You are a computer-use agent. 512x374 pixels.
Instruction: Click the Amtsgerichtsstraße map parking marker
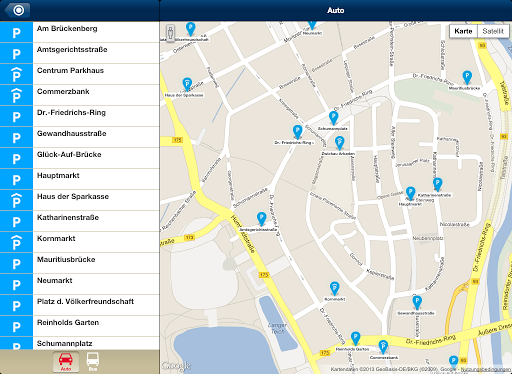click(x=262, y=219)
